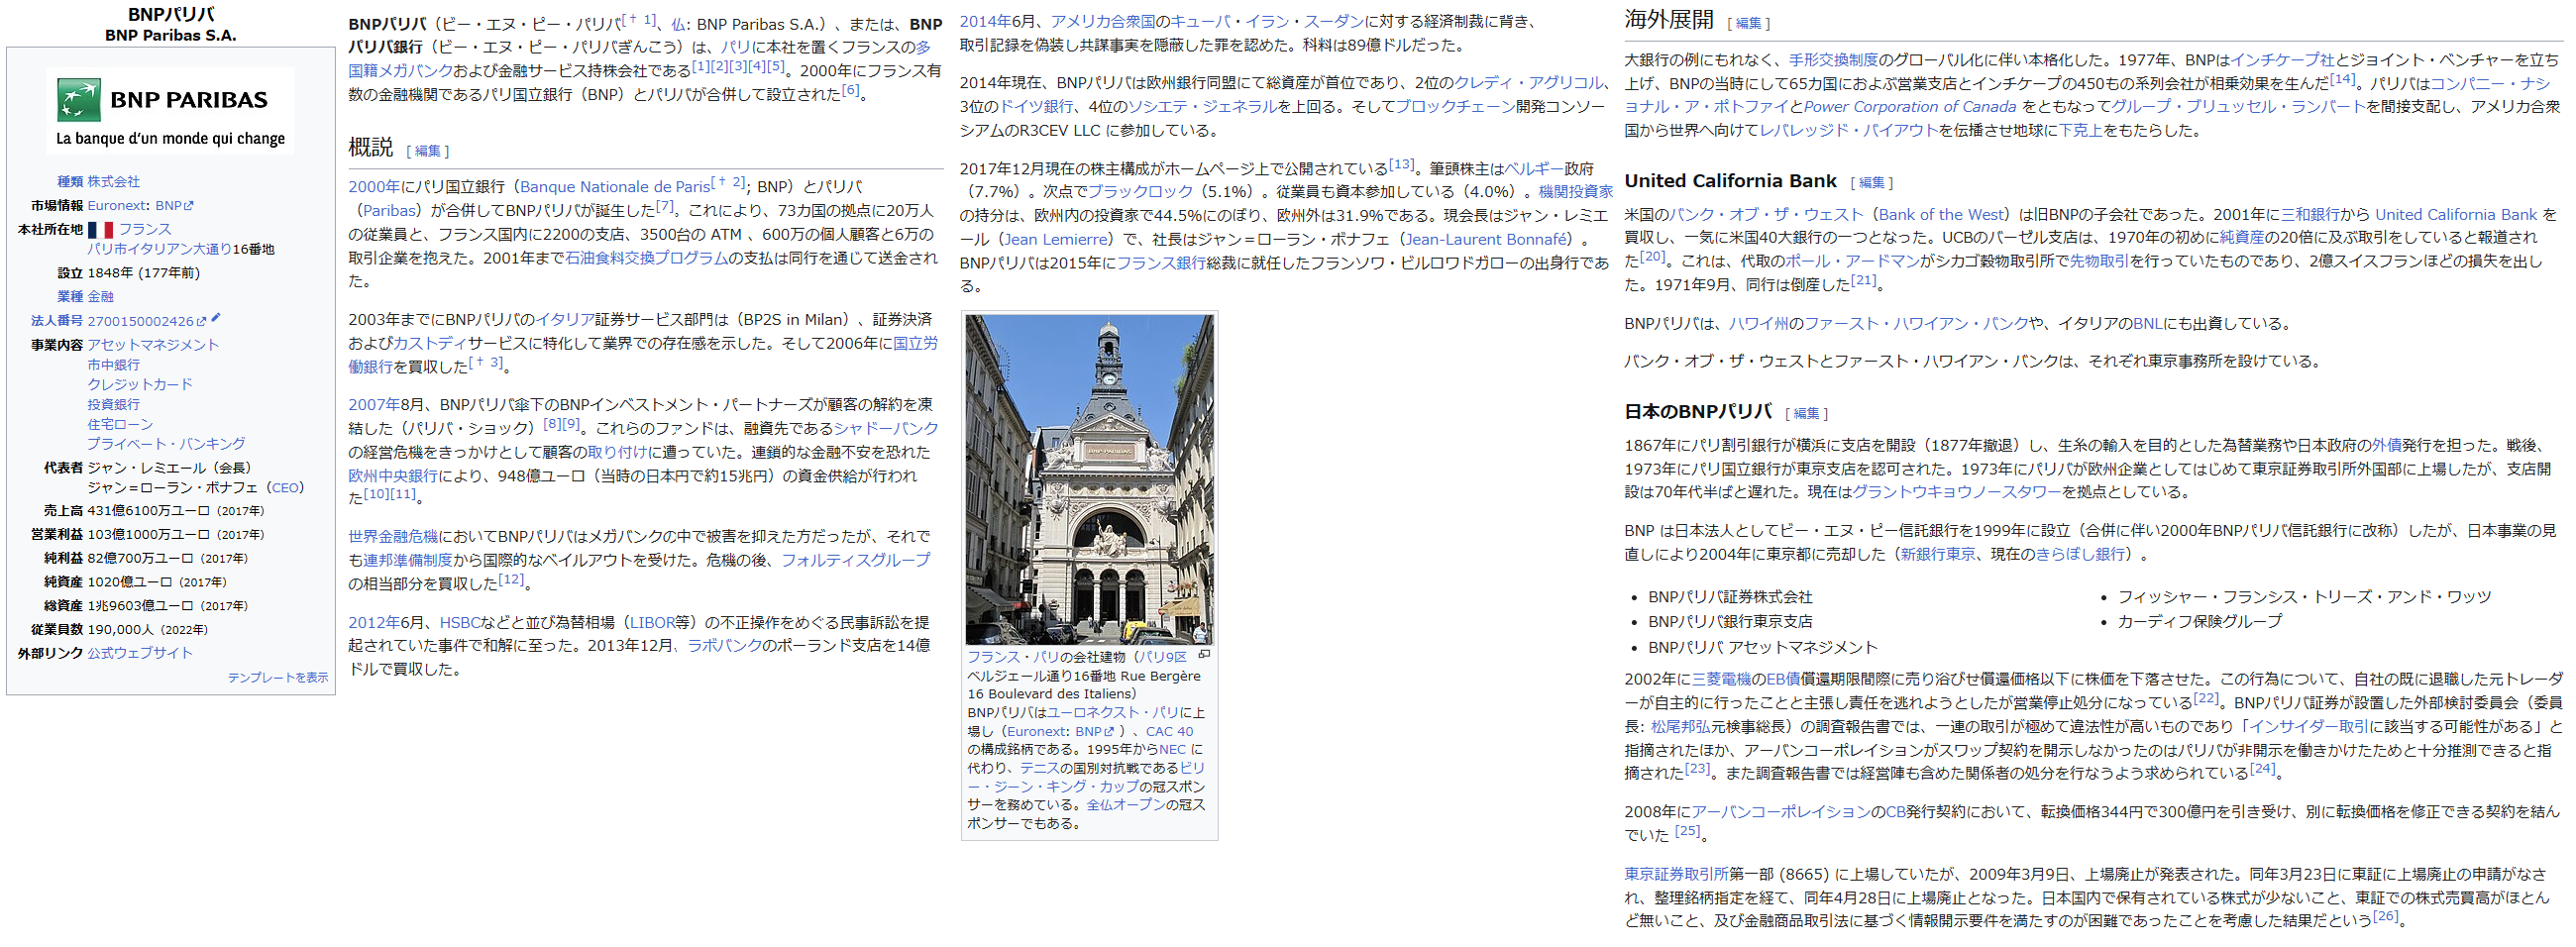2576x947 pixels.
Task: Click テンプレートを表示 at infobox bottom
Action: click(278, 678)
